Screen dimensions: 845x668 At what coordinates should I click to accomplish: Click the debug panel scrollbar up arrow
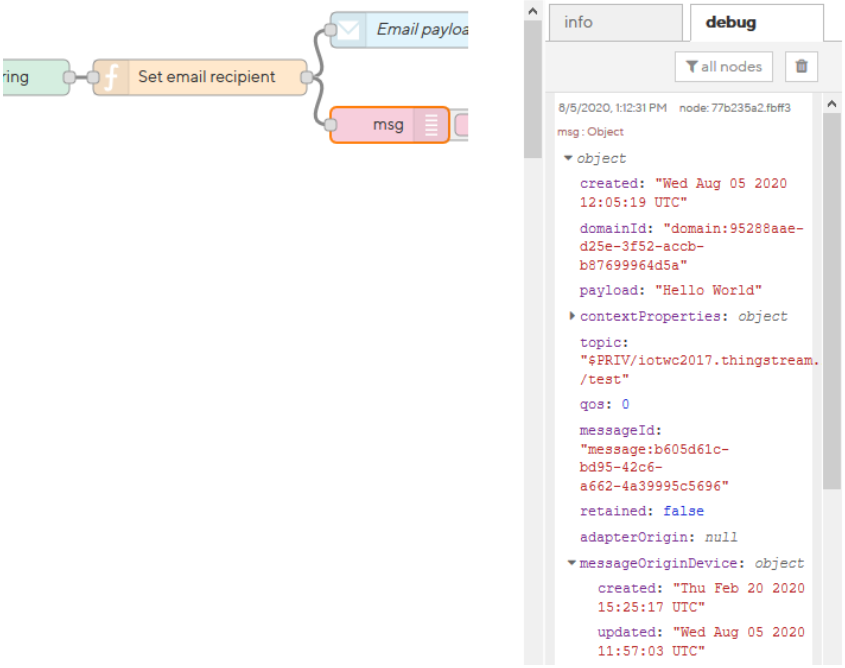pyautogui.click(x=832, y=104)
